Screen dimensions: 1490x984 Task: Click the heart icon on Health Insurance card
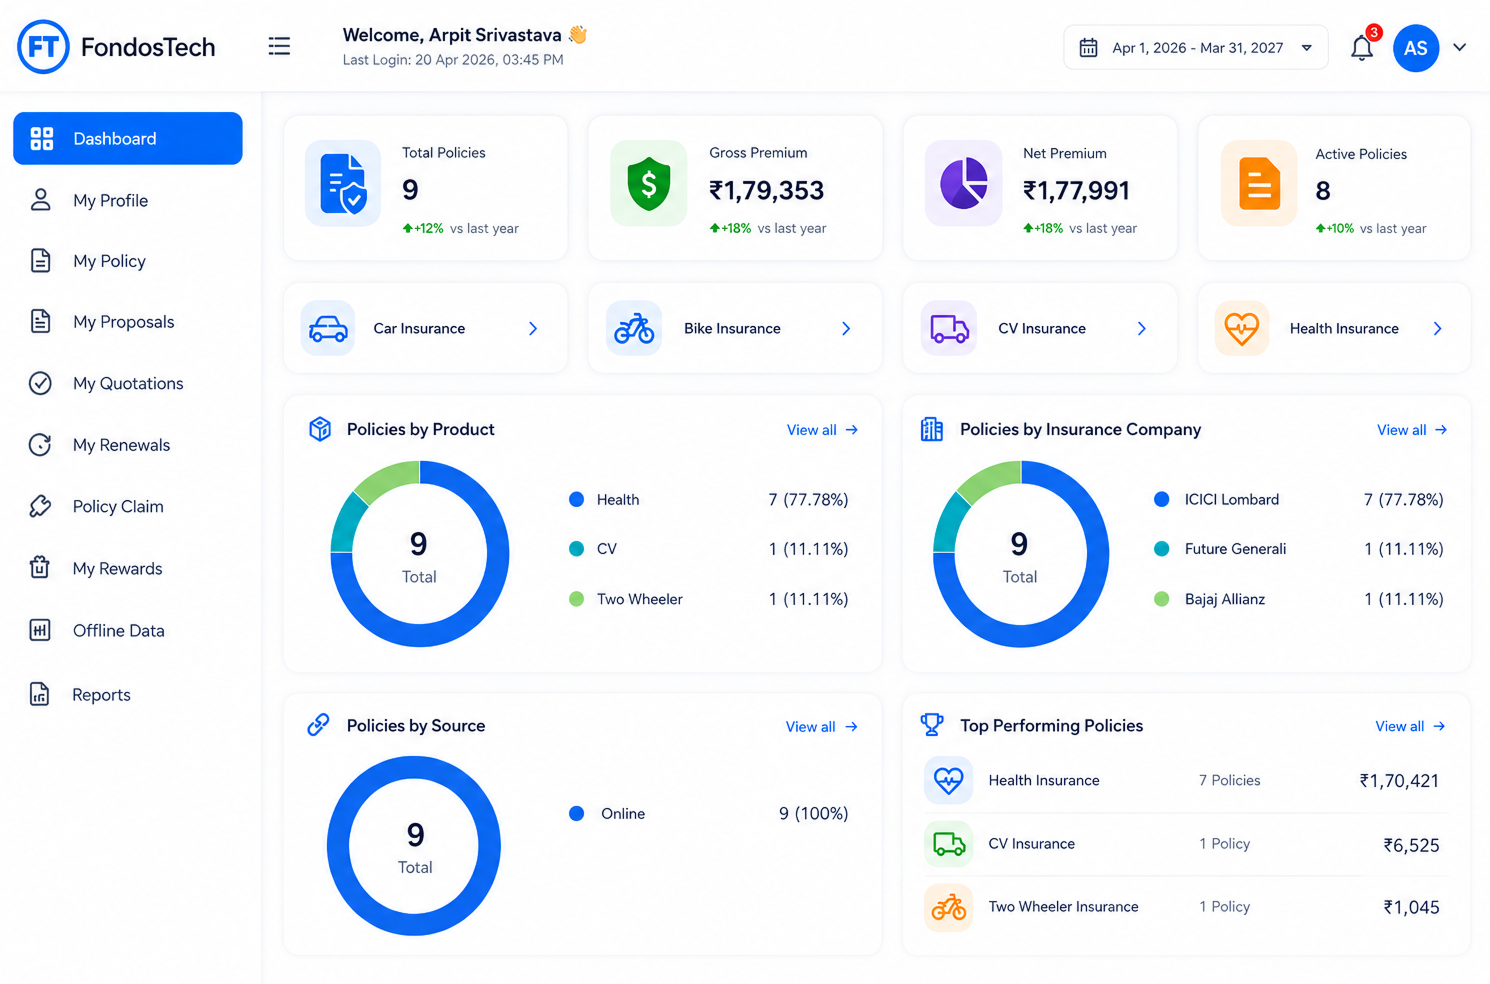pos(1242,328)
